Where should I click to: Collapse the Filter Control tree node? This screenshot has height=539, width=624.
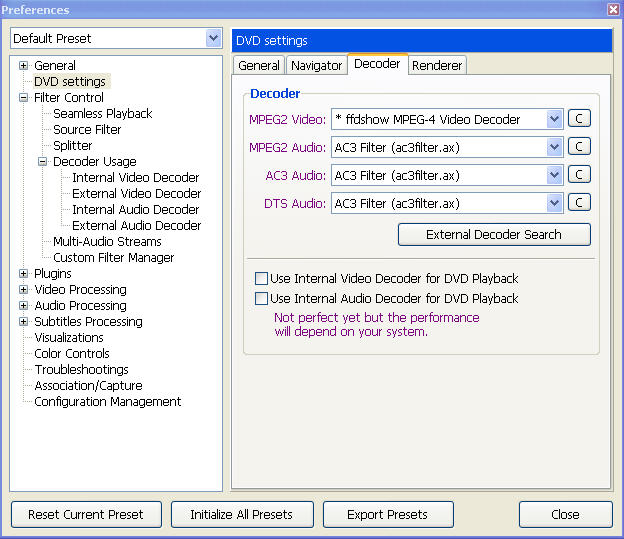(x=24, y=98)
